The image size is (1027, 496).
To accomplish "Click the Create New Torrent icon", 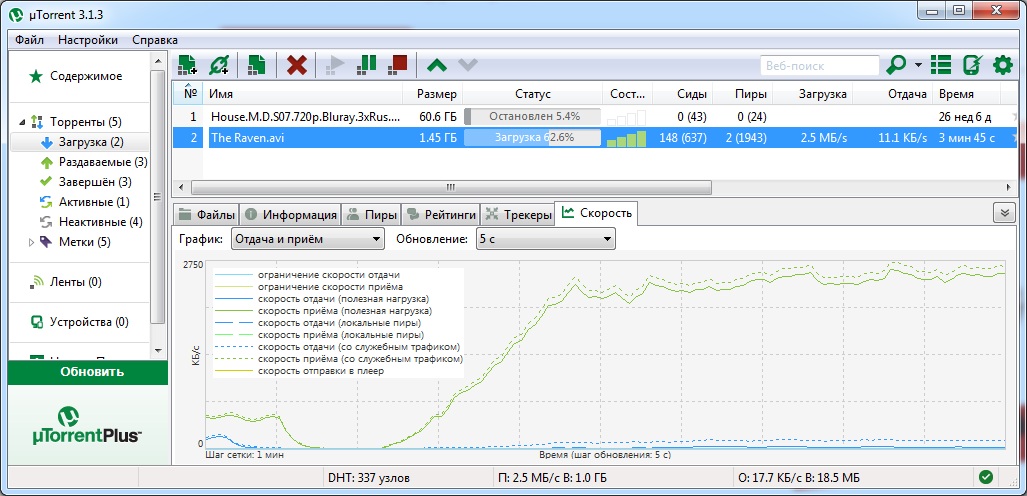I will (257, 66).
